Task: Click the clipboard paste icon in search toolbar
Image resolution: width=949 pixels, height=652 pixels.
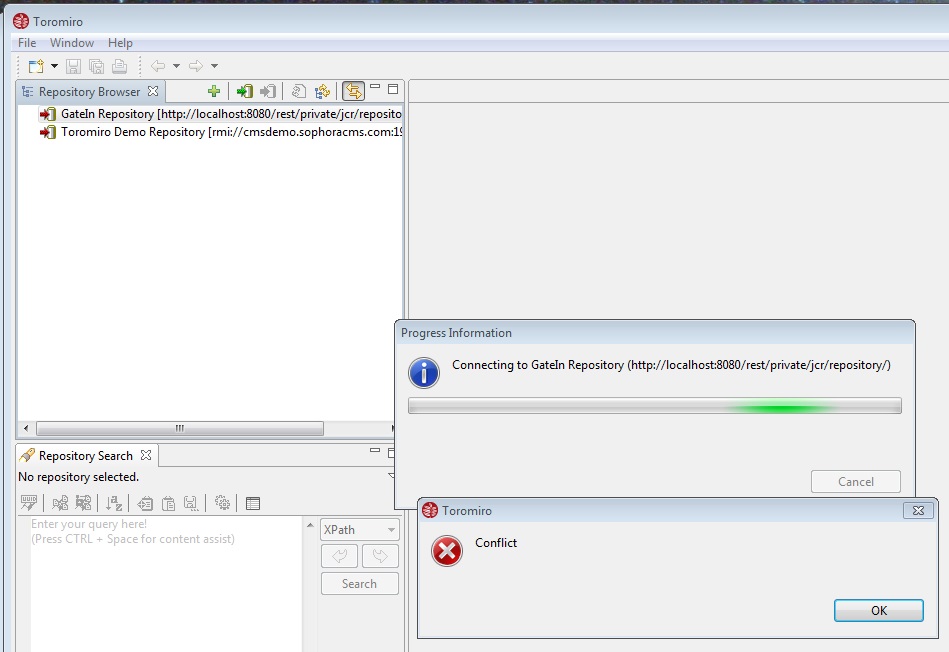Action: (x=168, y=503)
